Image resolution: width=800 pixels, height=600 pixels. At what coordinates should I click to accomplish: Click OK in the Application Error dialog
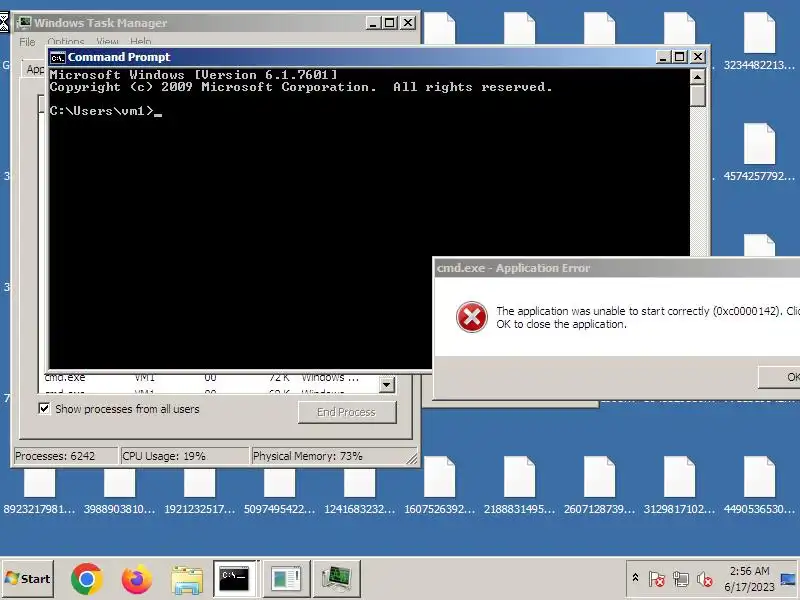[x=779, y=377]
